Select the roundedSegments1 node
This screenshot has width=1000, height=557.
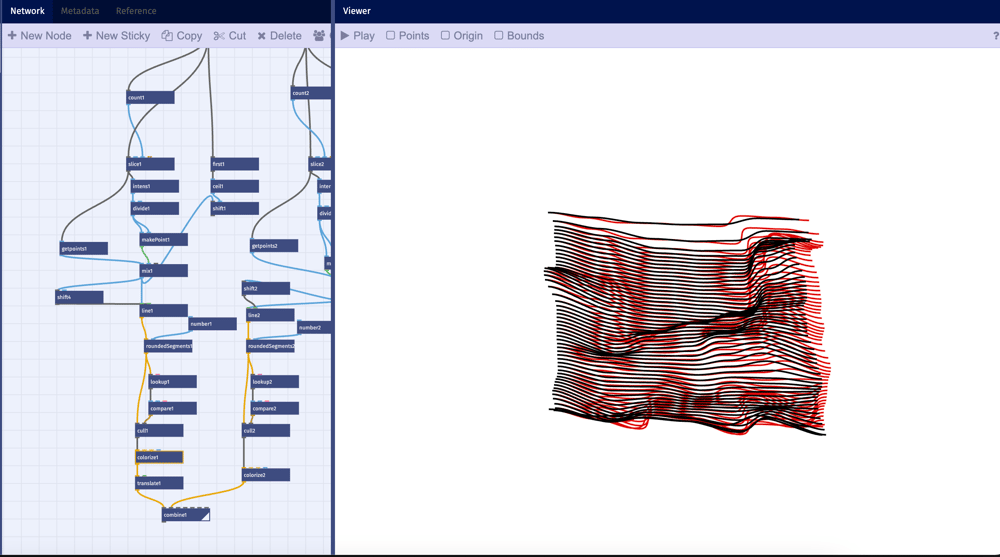[x=168, y=346]
